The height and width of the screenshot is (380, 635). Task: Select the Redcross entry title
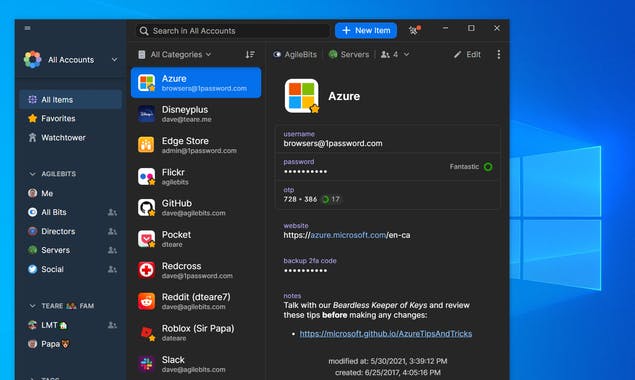[x=181, y=266]
